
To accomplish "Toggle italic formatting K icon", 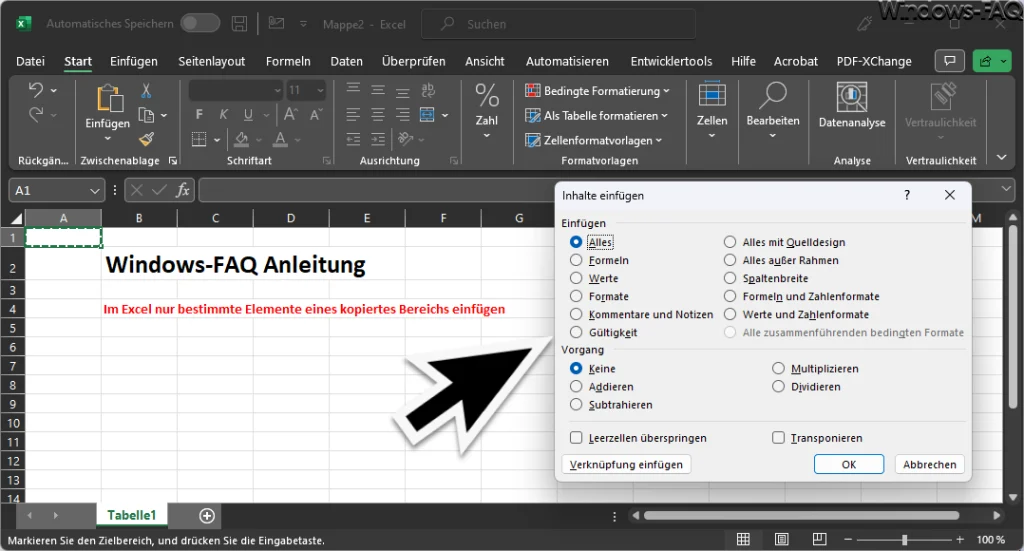I will [223, 115].
